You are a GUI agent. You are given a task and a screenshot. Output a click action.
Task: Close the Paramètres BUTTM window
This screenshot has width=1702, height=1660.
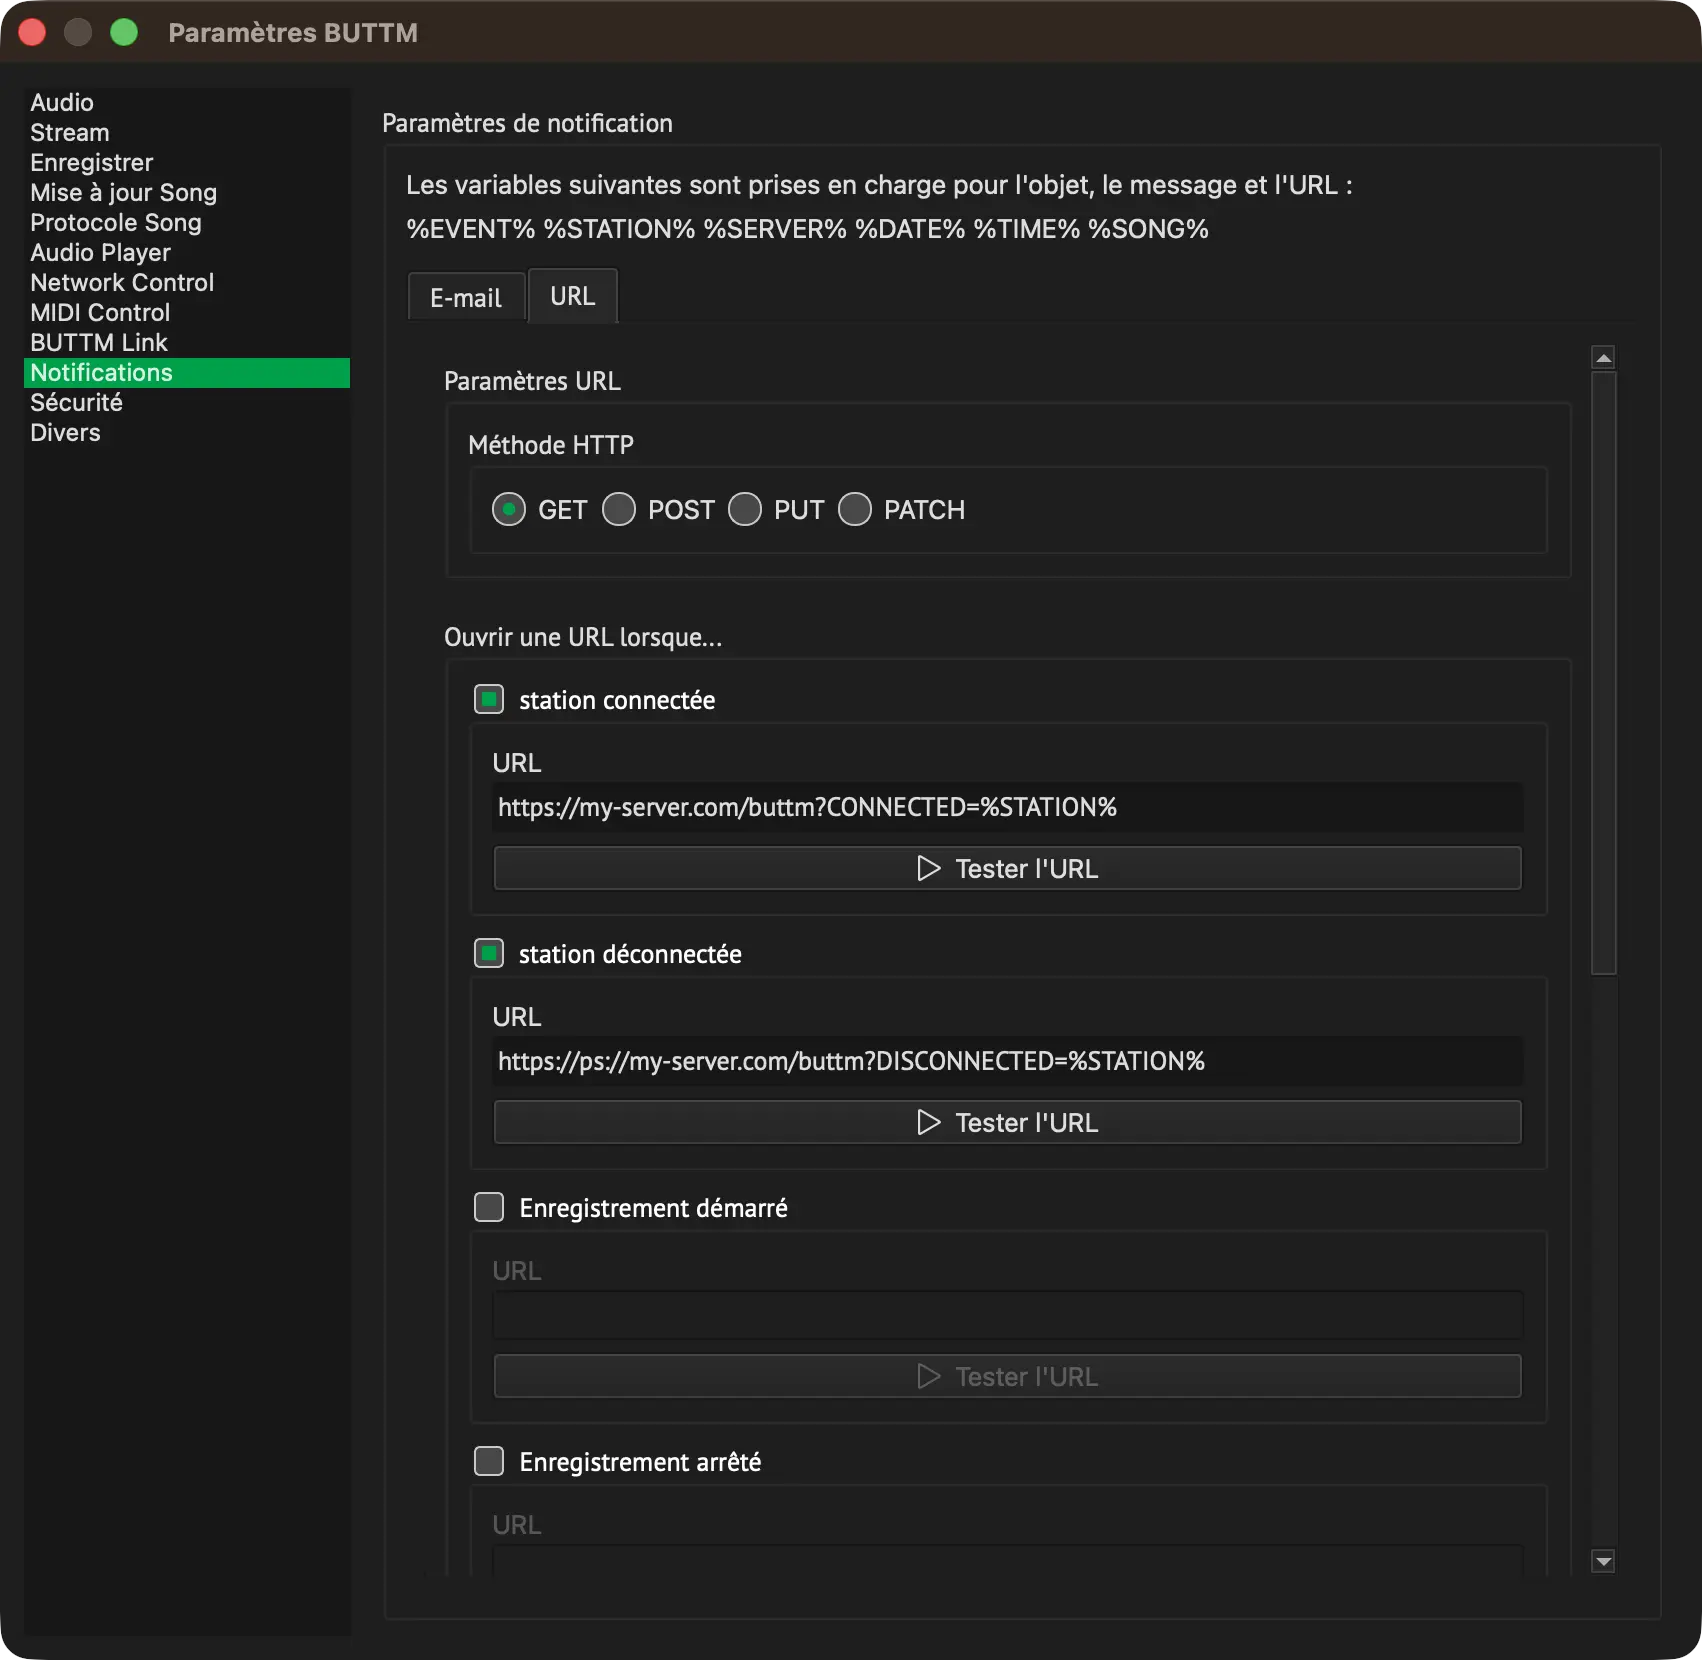[32, 33]
